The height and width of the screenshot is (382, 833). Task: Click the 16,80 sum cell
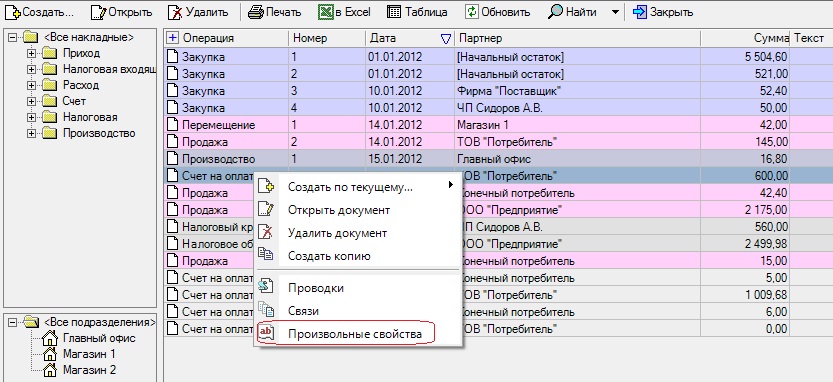pyautogui.click(x=745, y=159)
